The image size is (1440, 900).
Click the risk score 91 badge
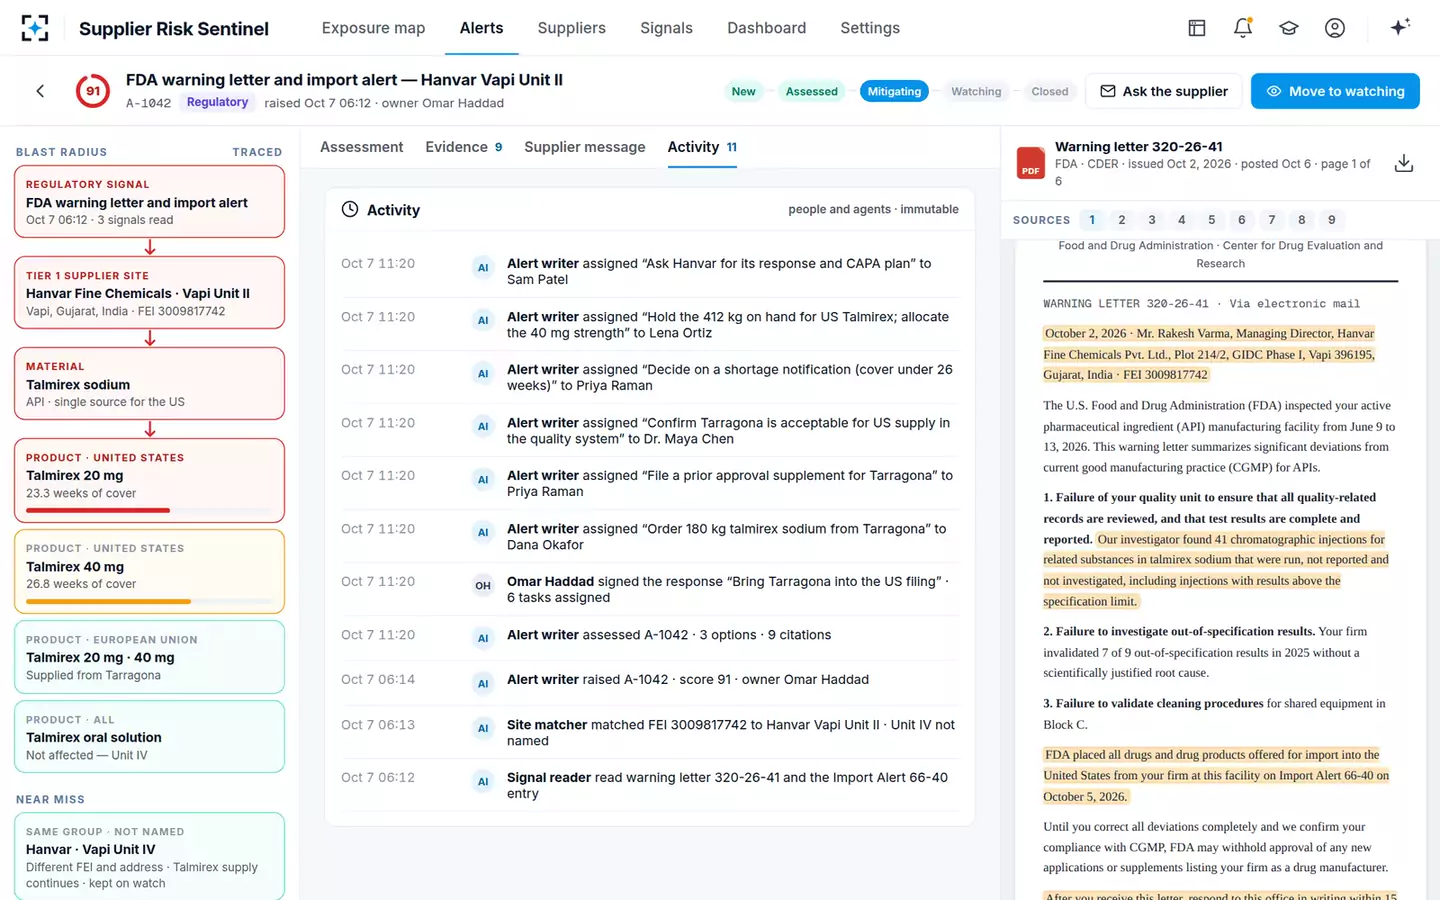93,91
